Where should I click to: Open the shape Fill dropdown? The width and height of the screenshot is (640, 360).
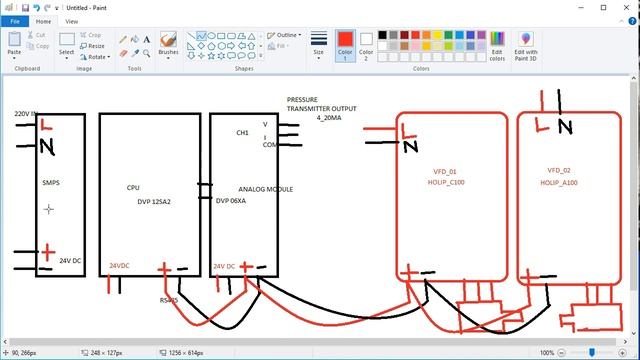click(278, 46)
